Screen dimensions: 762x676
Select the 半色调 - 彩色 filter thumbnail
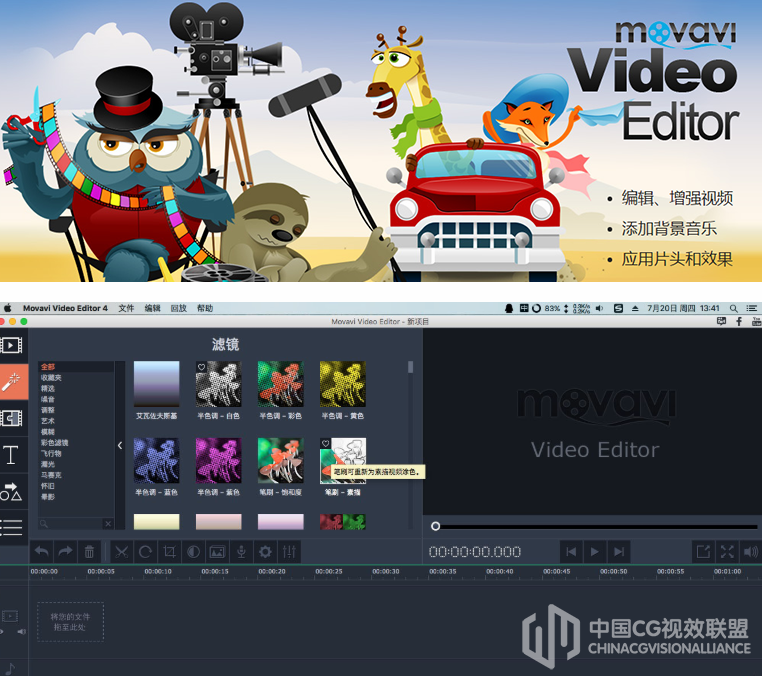pyautogui.click(x=280, y=384)
